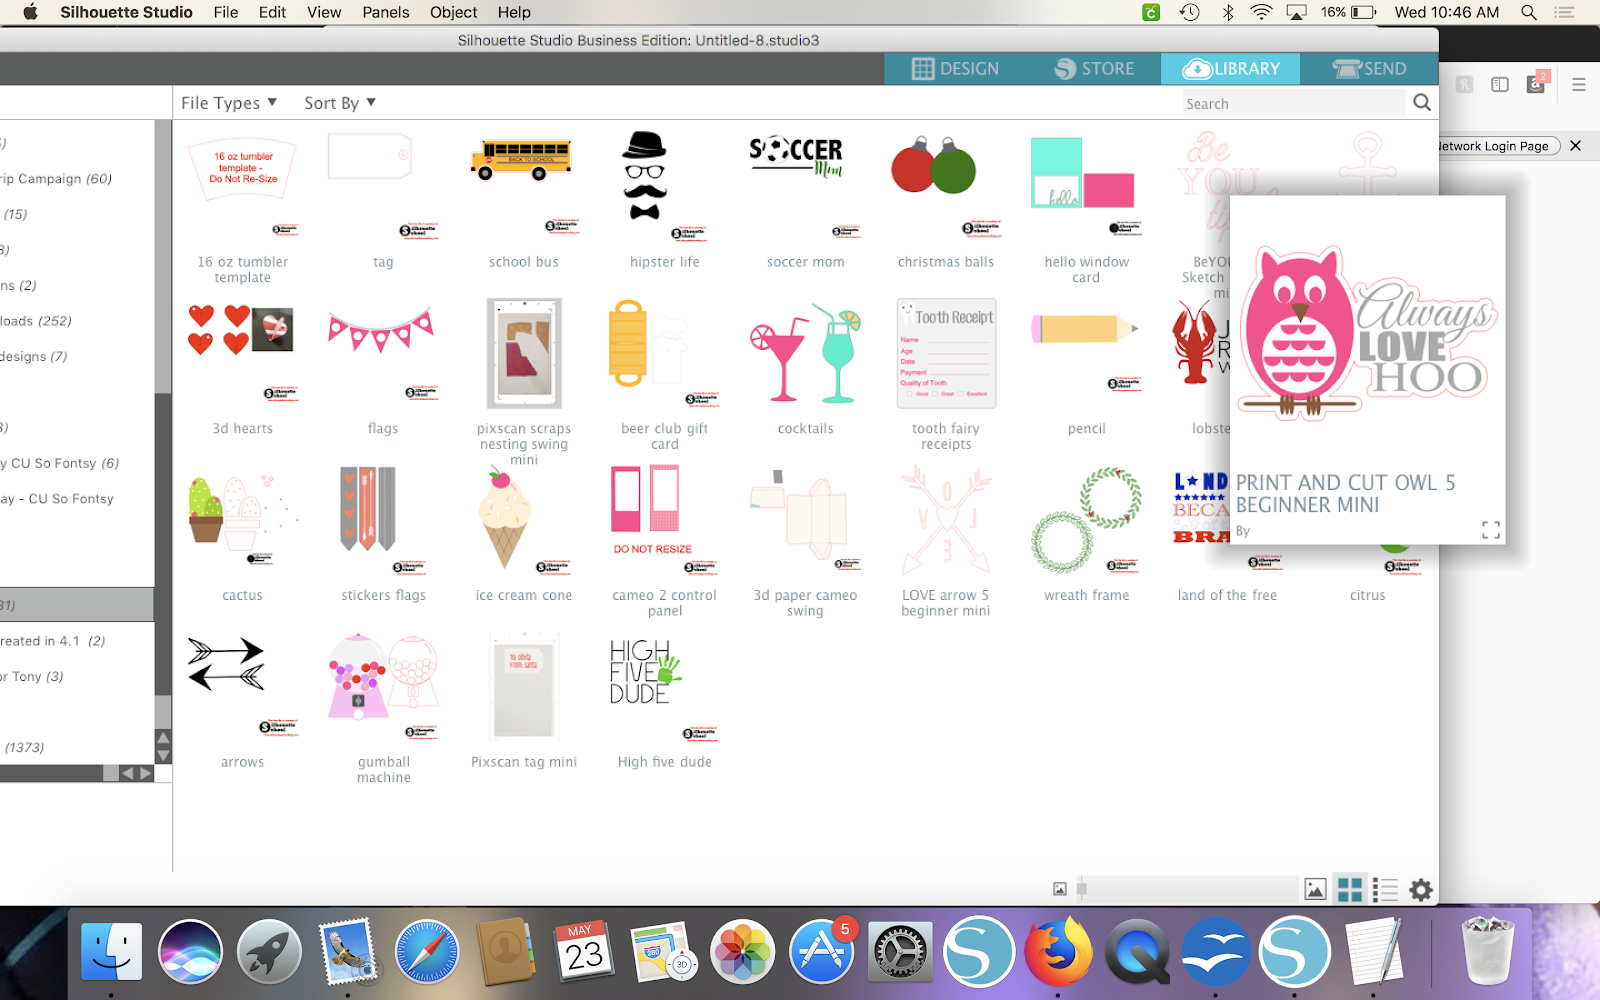Open Trash in the dock
Viewport: 1600px width, 1000px height.
tap(1487, 951)
